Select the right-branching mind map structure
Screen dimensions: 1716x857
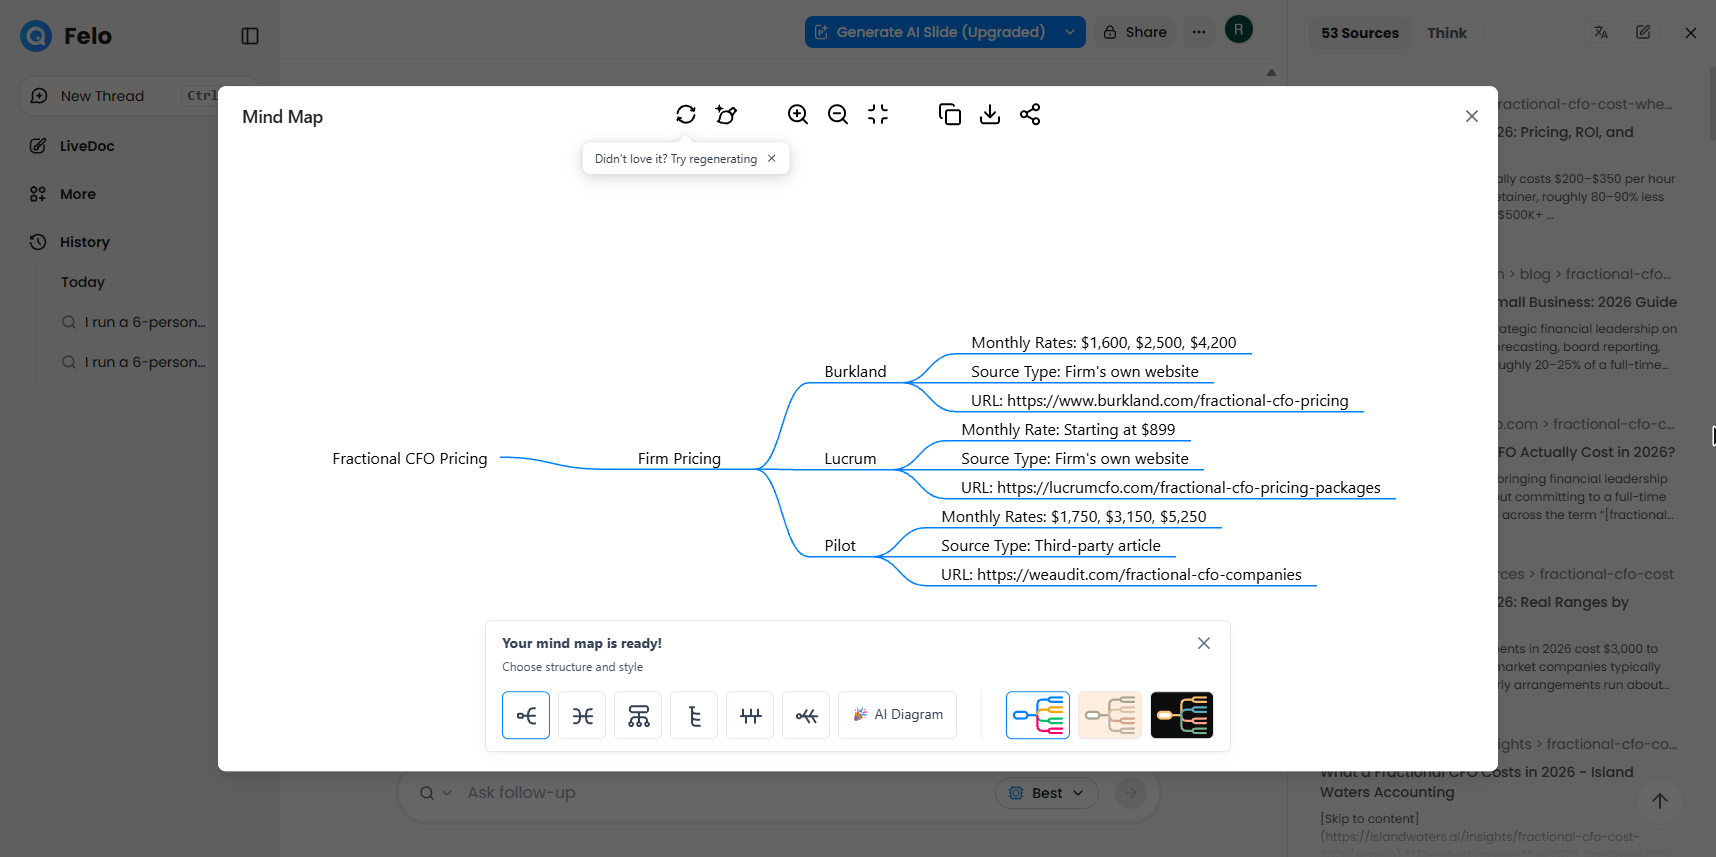tap(526, 715)
